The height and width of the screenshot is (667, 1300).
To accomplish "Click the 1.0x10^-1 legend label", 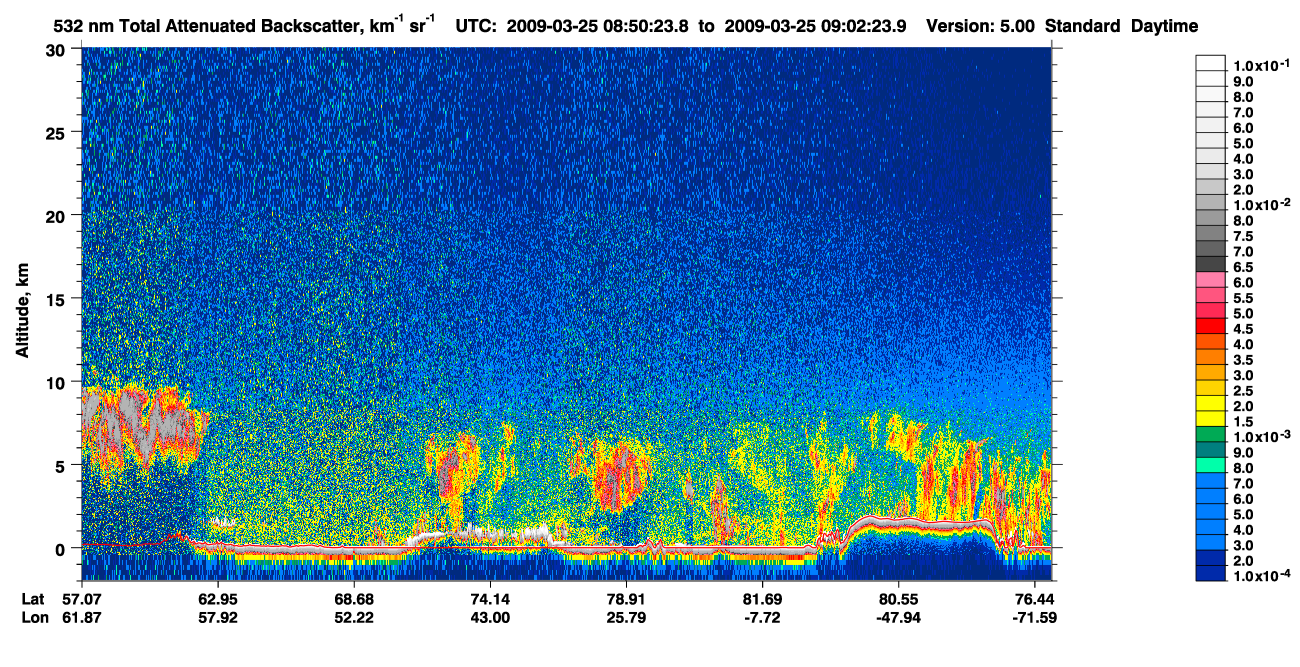I will [1262, 65].
